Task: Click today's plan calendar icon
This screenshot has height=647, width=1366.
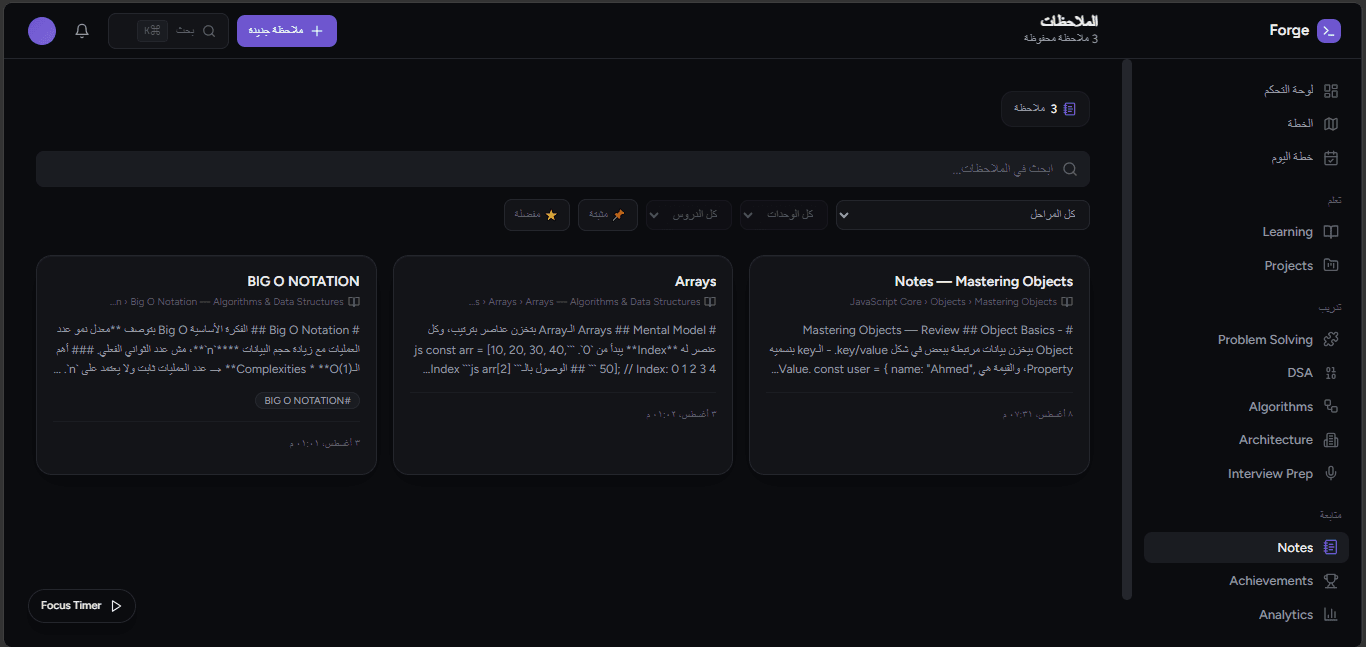Action: pos(1331,158)
